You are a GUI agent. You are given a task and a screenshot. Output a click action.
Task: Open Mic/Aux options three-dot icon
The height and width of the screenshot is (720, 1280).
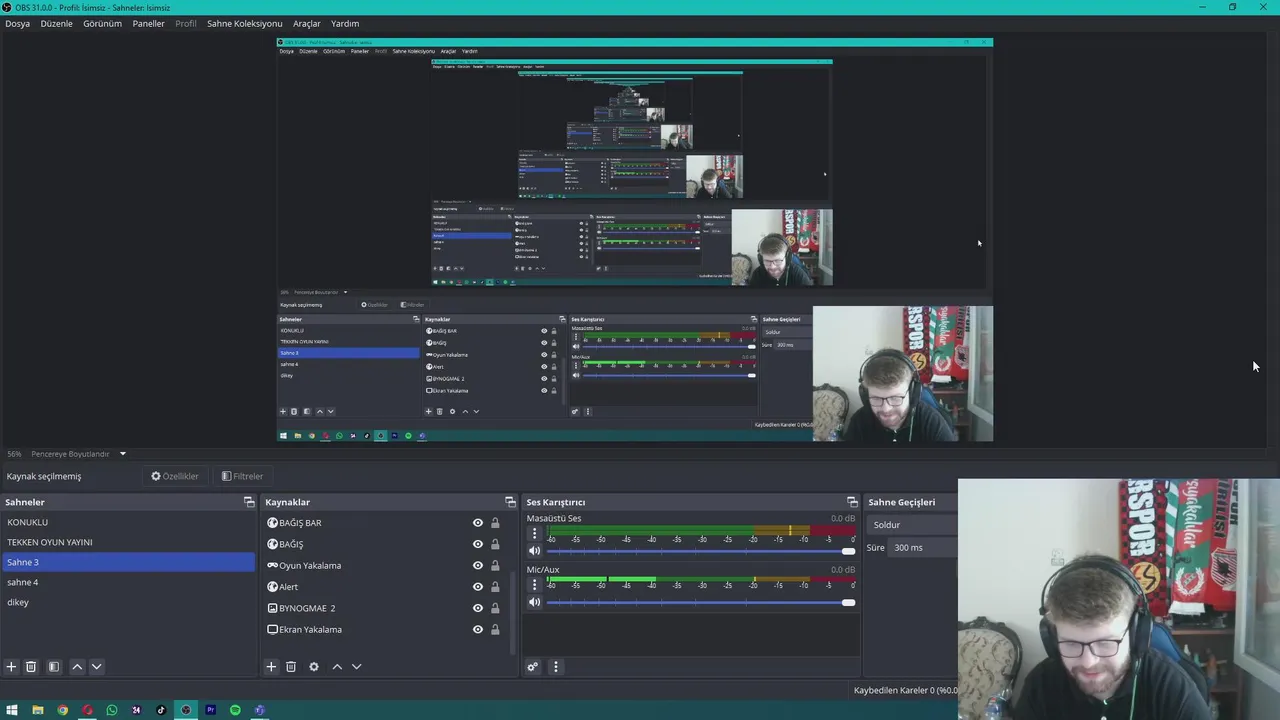coord(534,585)
